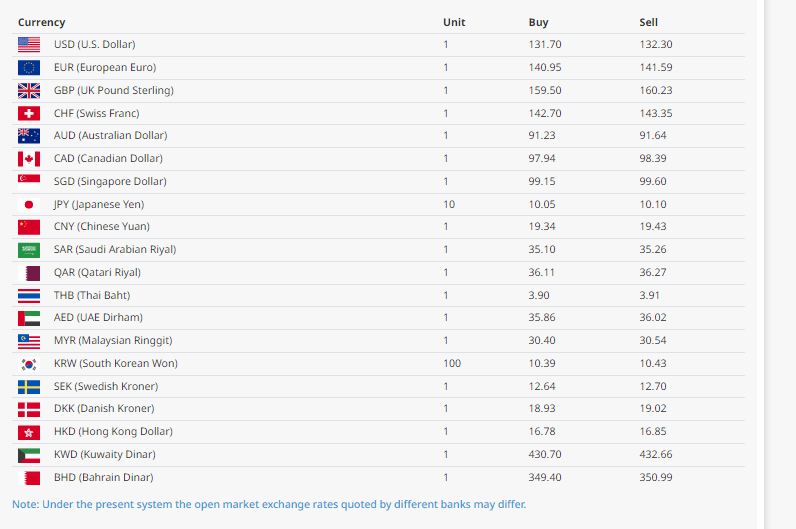This screenshot has height=529, width=796.
Task: Click the Buy column header
Action: [538, 22]
